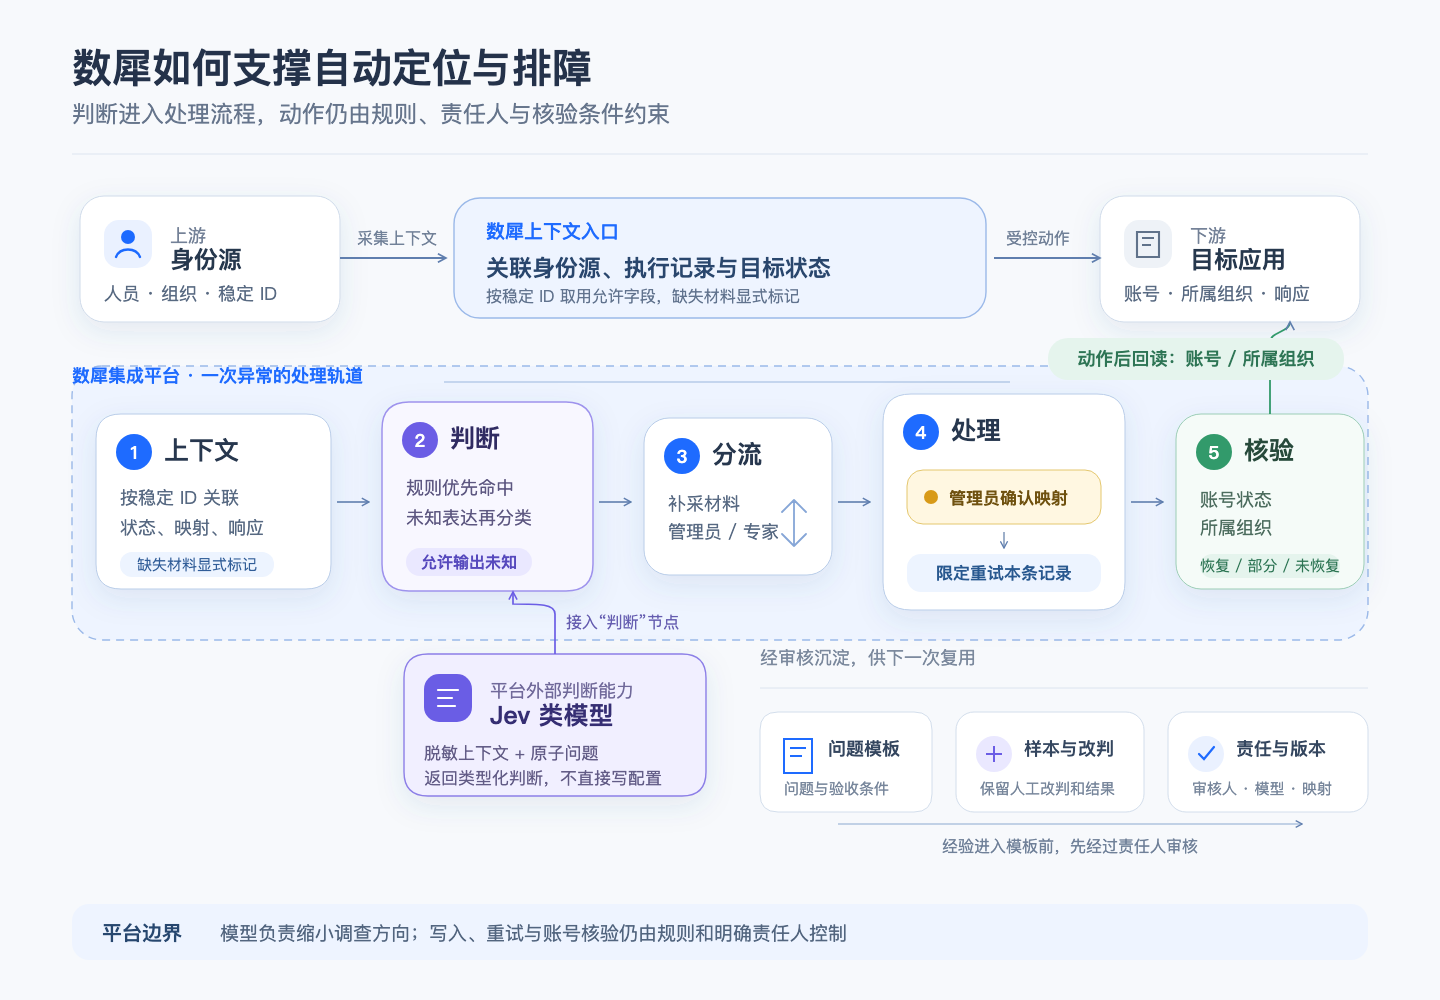The image size is (1440, 1000).
Task: Click the main title 数犀如何支撑自动定位与排障
Action: pyautogui.click(x=332, y=68)
